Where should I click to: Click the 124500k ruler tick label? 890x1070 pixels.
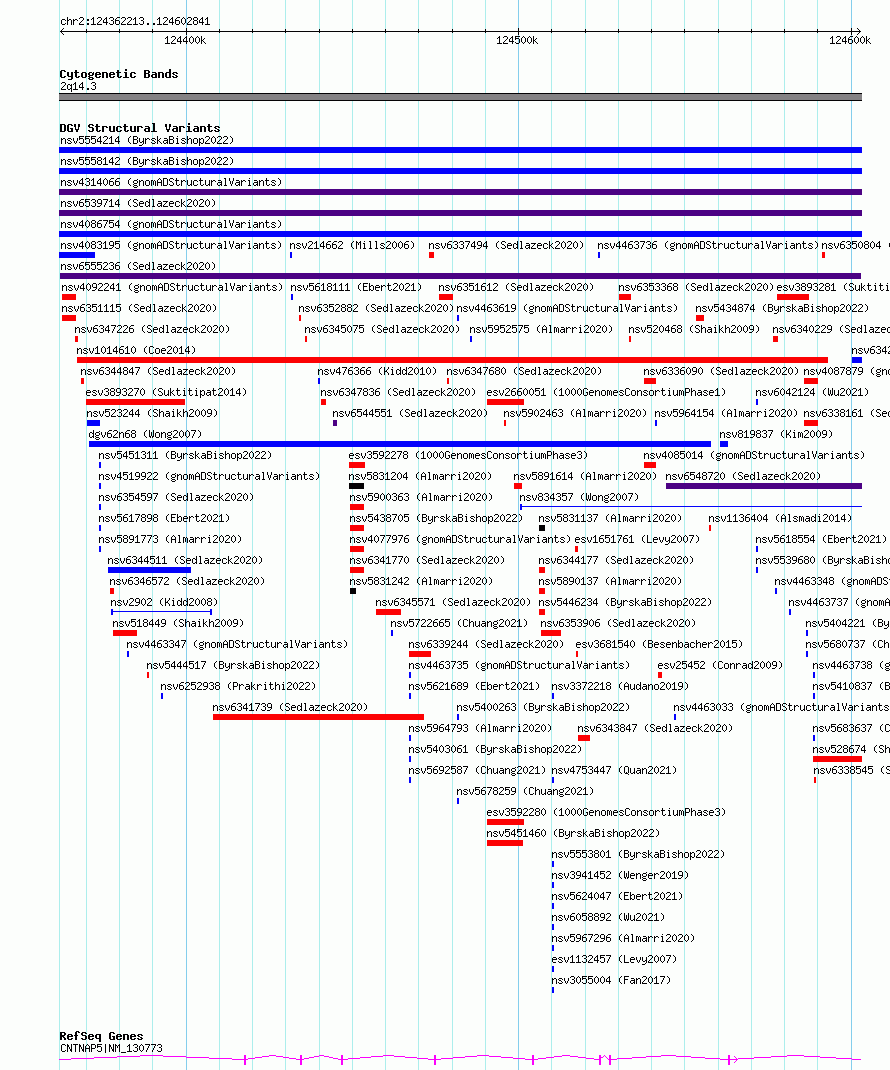point(517,41)
